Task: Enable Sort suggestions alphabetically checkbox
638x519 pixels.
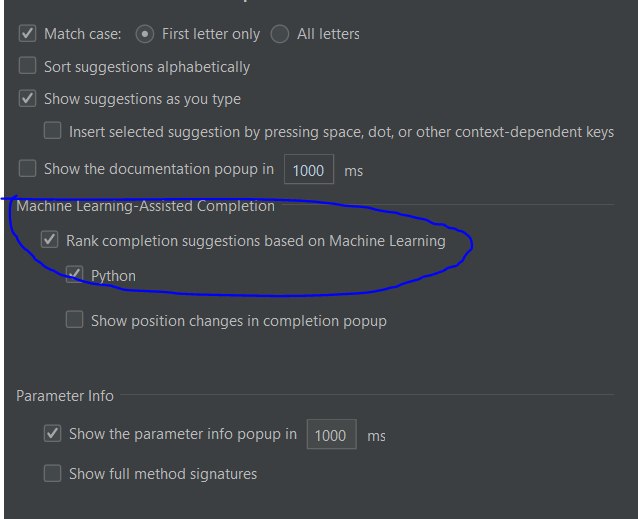Action: (28, 67)
